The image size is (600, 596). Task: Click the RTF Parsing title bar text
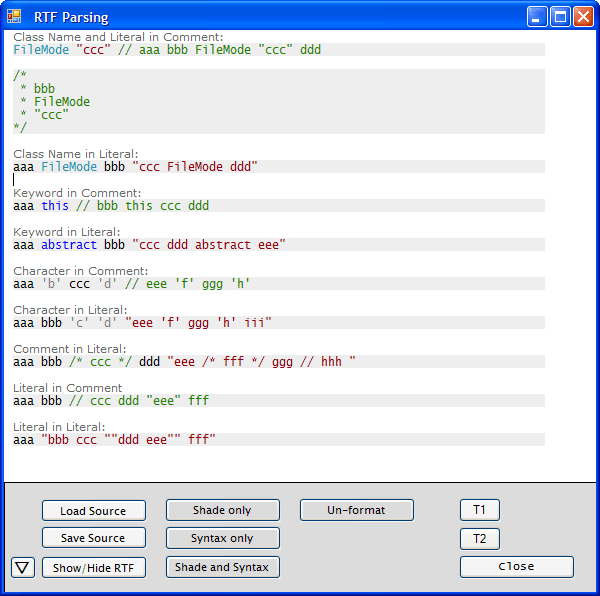click(x=71, y=17)
